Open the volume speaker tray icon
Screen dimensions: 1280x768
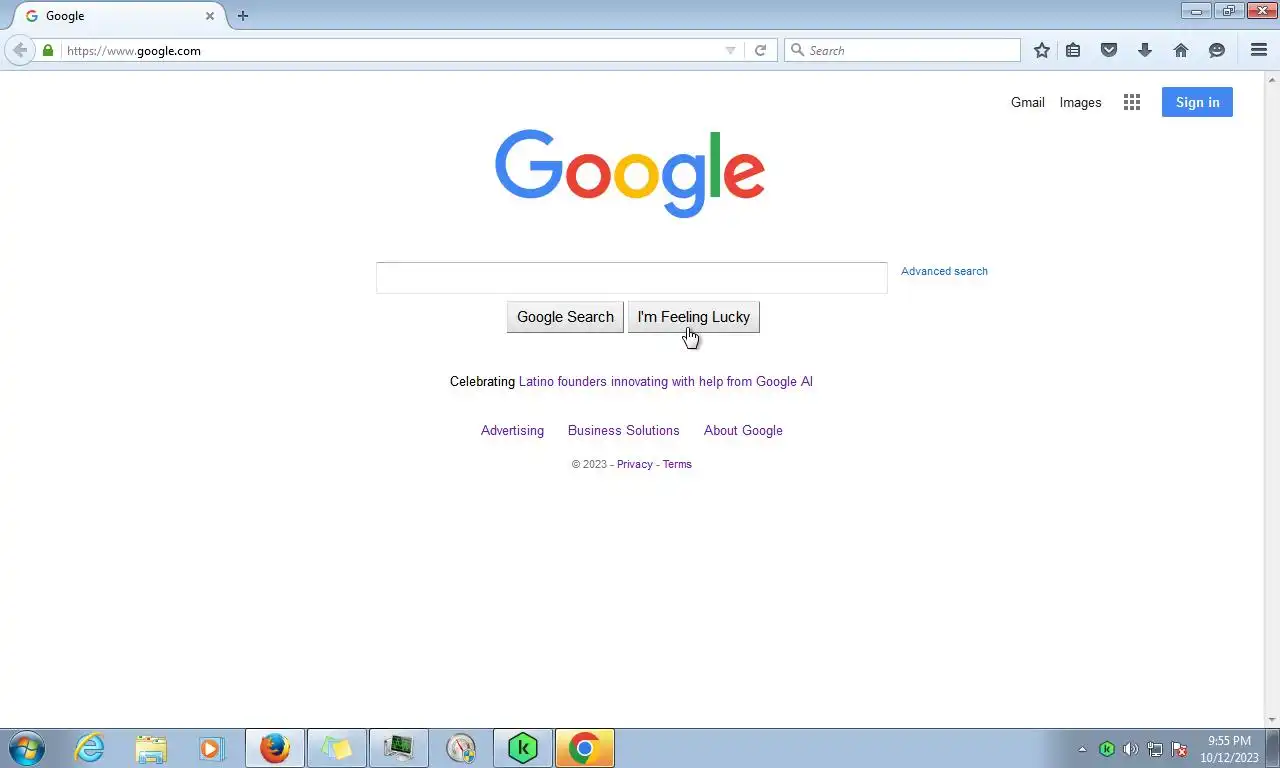(1131, 749)
